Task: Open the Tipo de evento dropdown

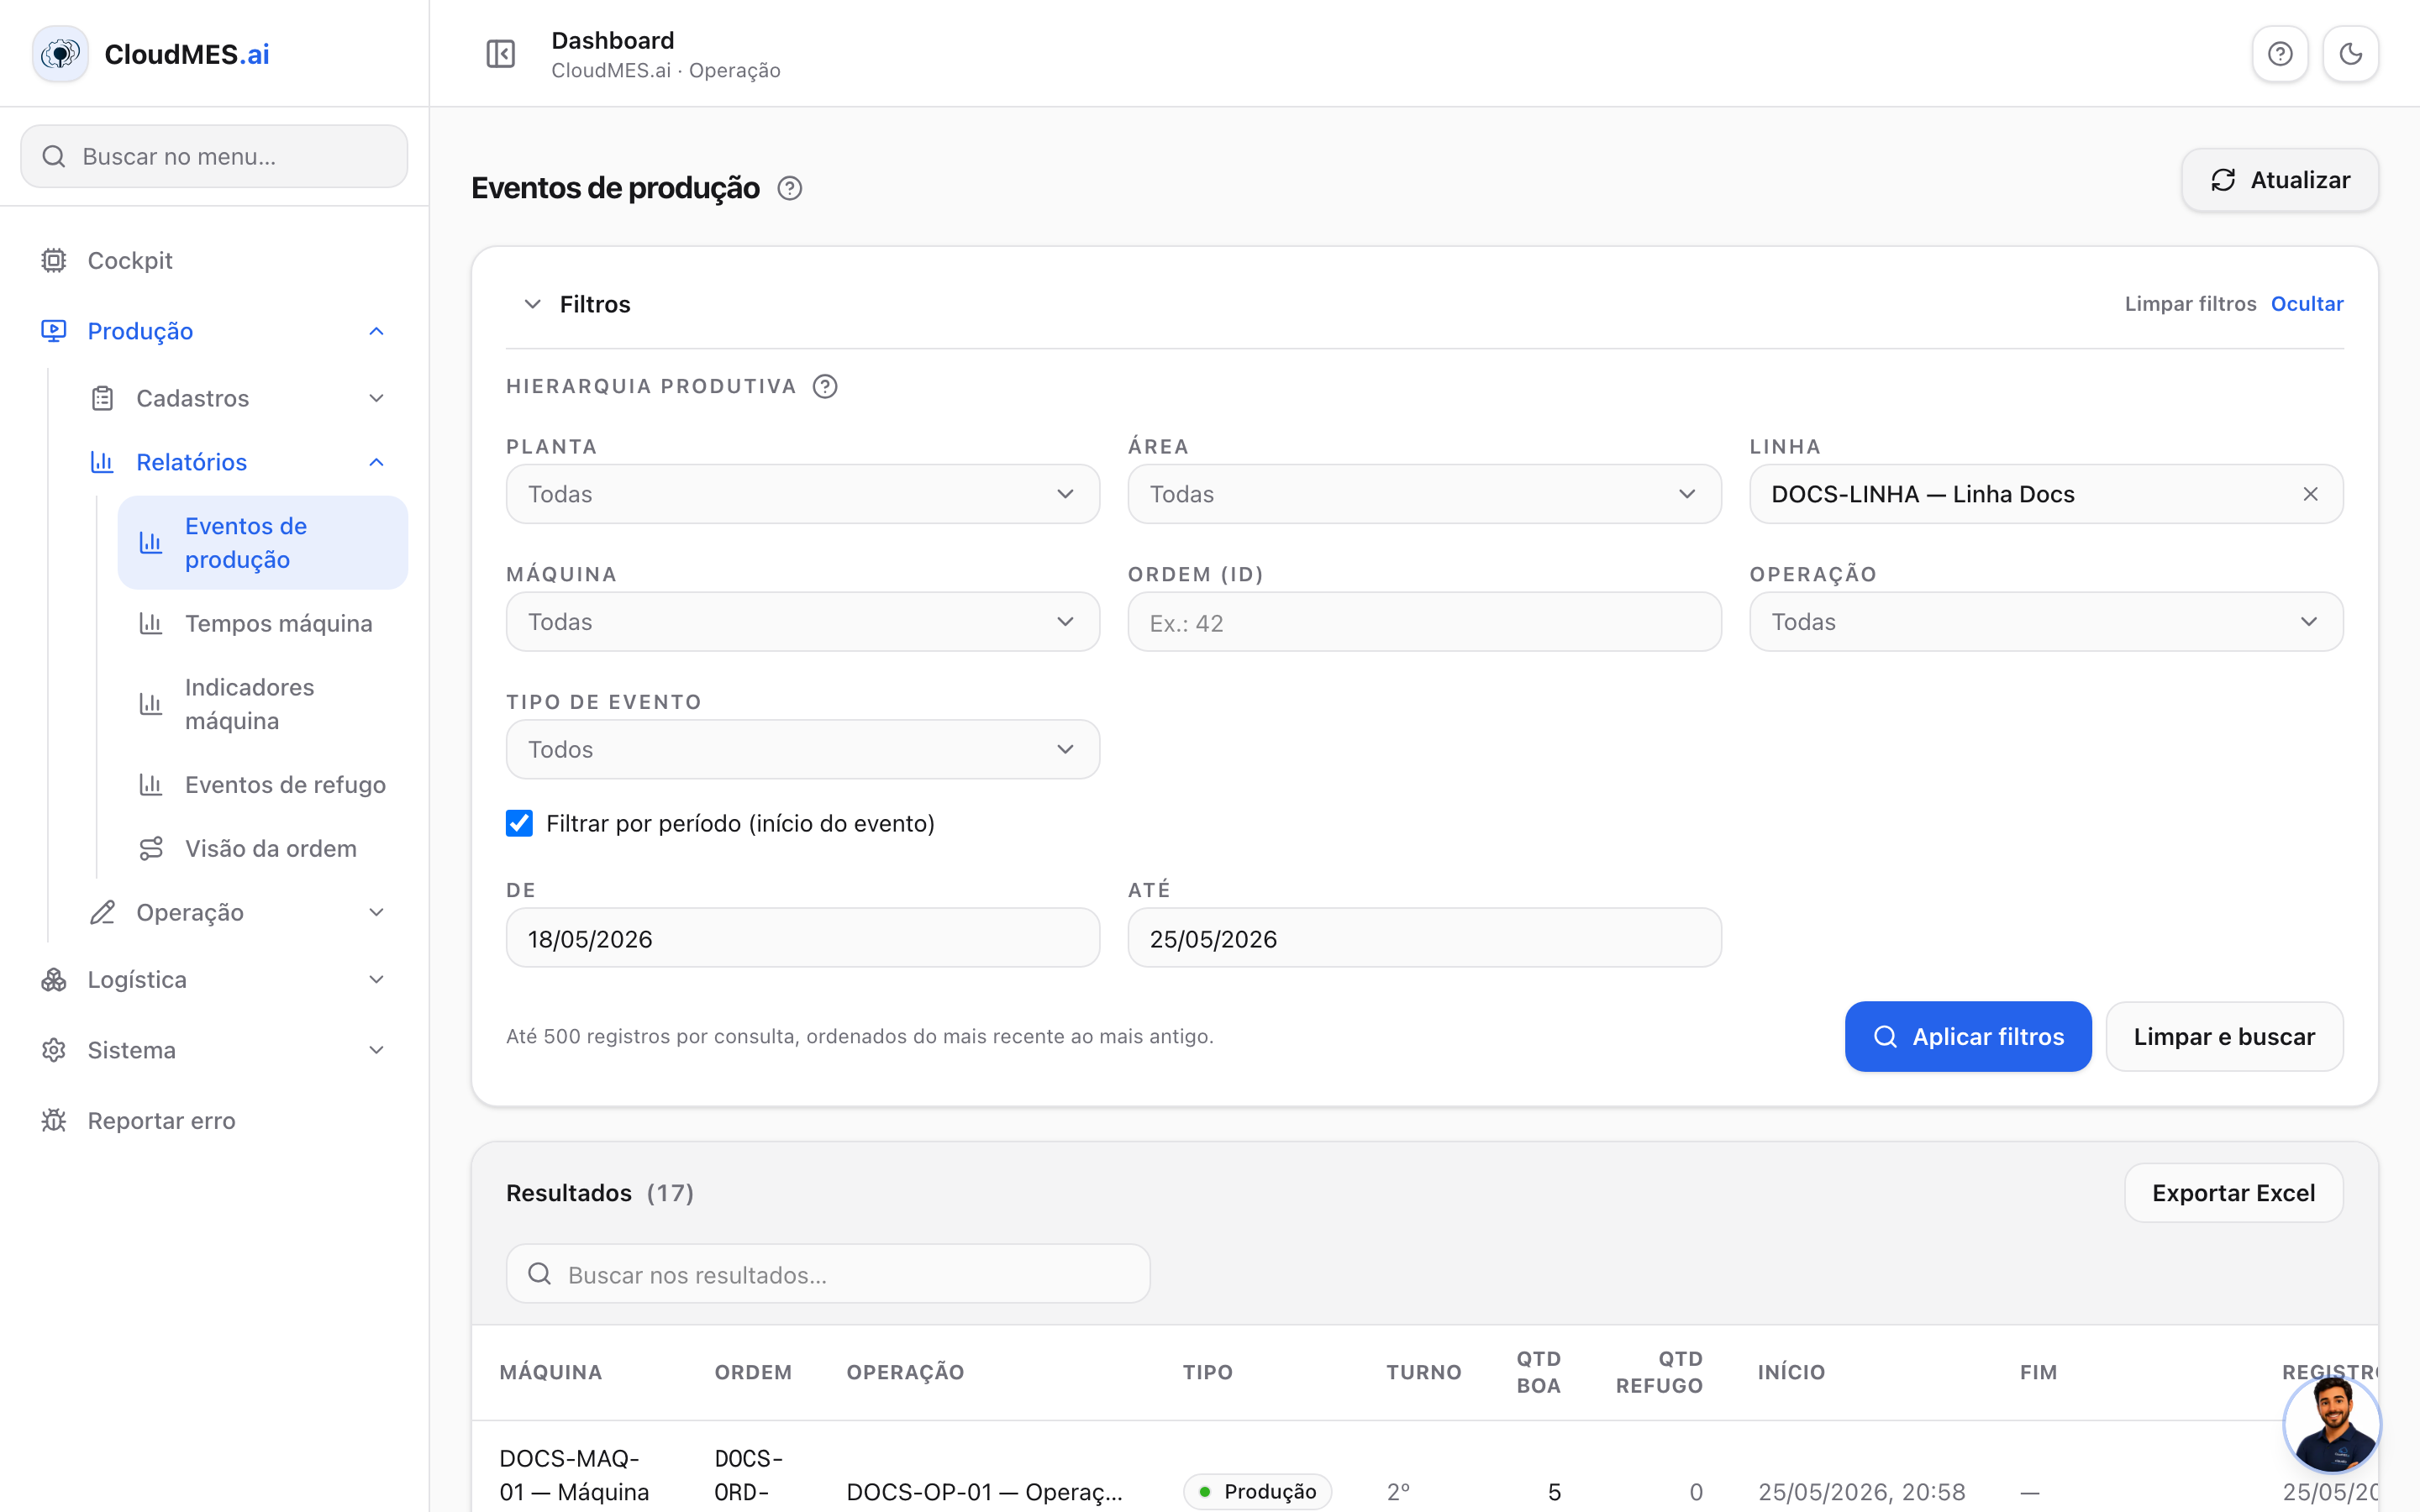Action: 802,749
